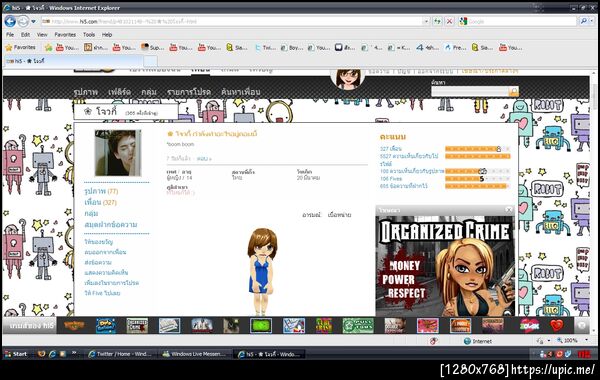Image resolution: width=600 pixels, height=380 pixels.
Task: Click the red Stop loading icon
Action: (x=450, y=21)
